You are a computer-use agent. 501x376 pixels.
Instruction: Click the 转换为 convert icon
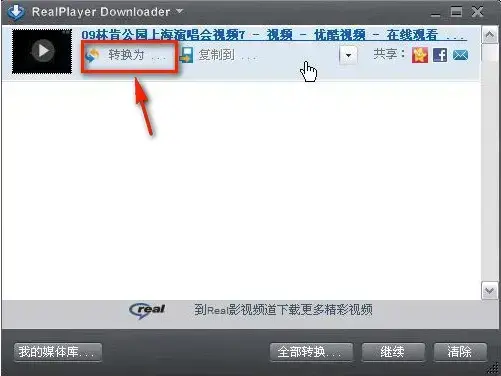[x=92, y=55]
